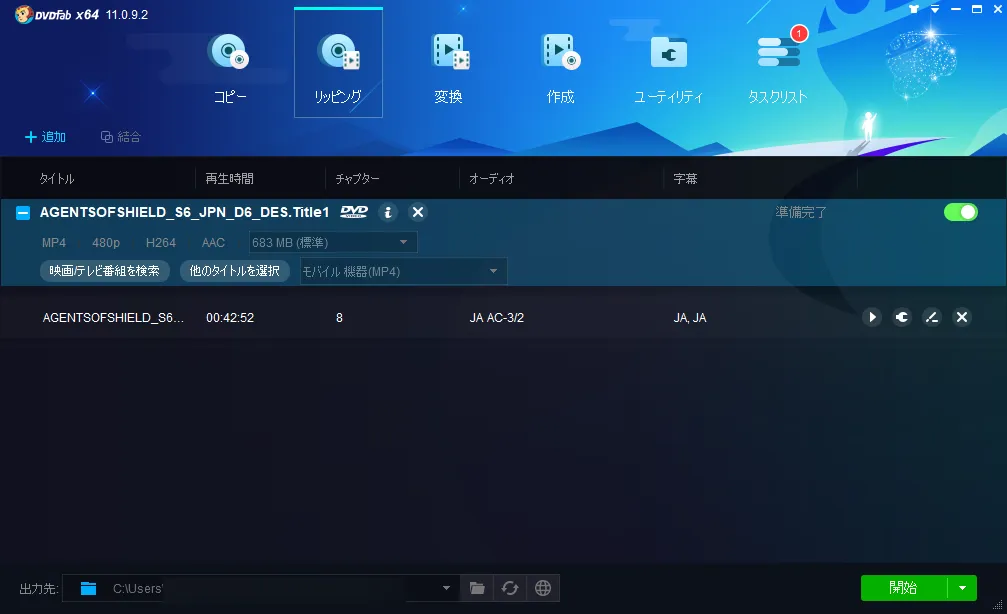The width and height of the screenshot is (1007, 614).
Task: Collapse the AGENTSOFSHIELD title group with minus icon
Action: (22, 213)
